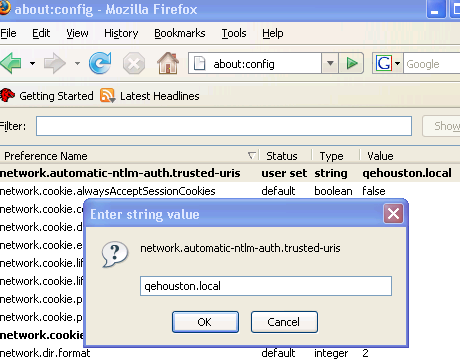
Task: Select the network.dir.format preference row
Action: tap(230, 353)
